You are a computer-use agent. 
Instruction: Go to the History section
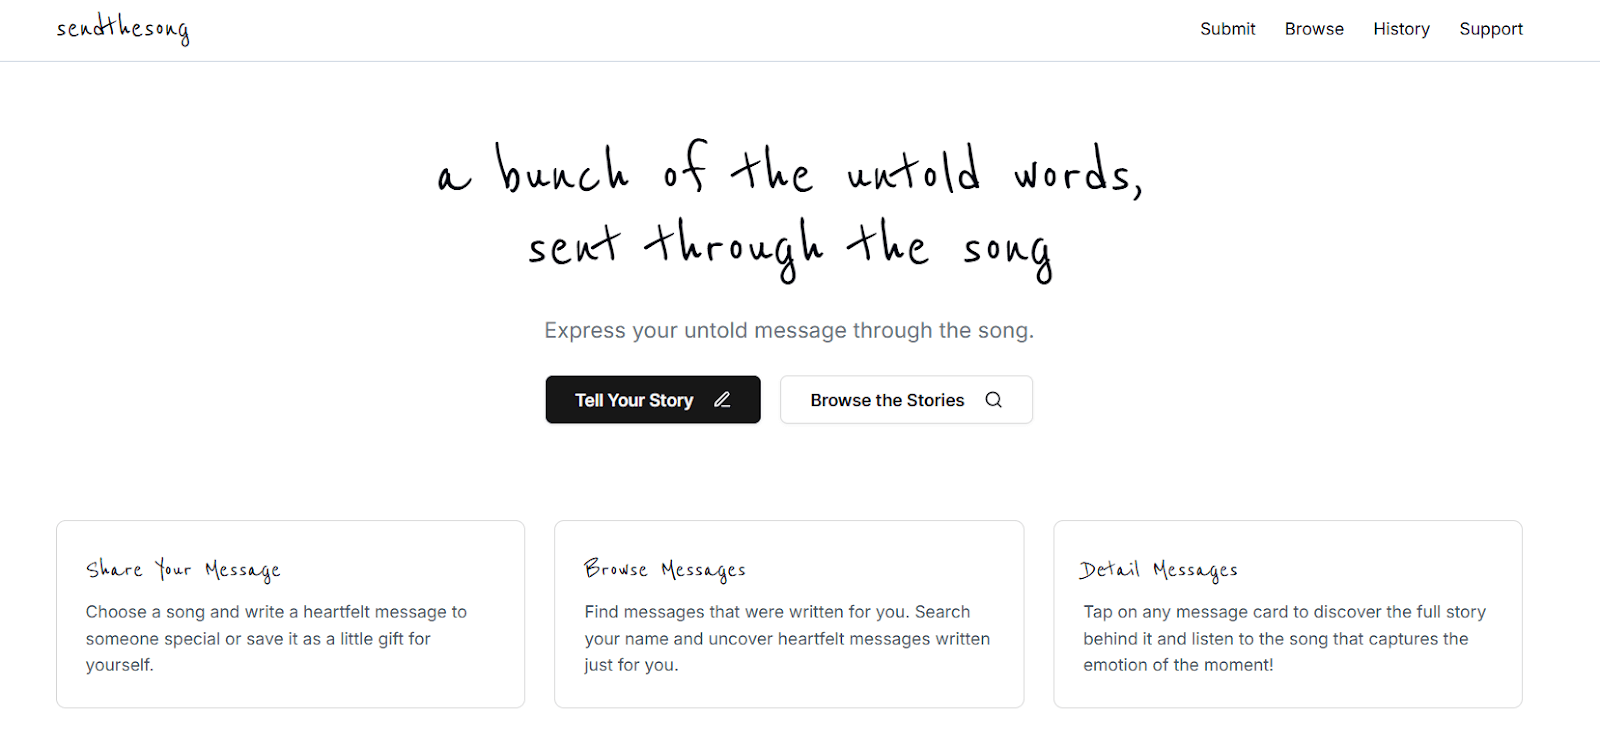click(x=1401, y=29)
